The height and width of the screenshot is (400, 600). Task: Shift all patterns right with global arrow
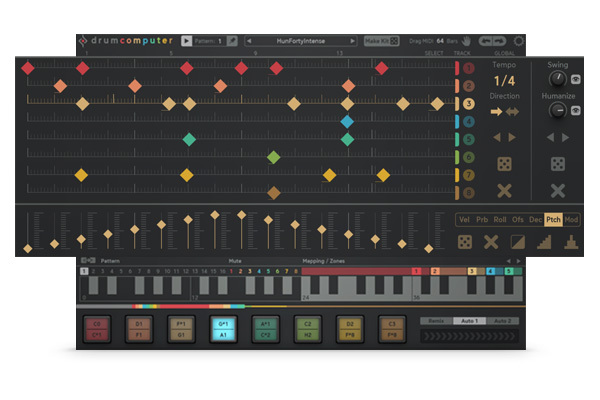click(x=565, y=137)
